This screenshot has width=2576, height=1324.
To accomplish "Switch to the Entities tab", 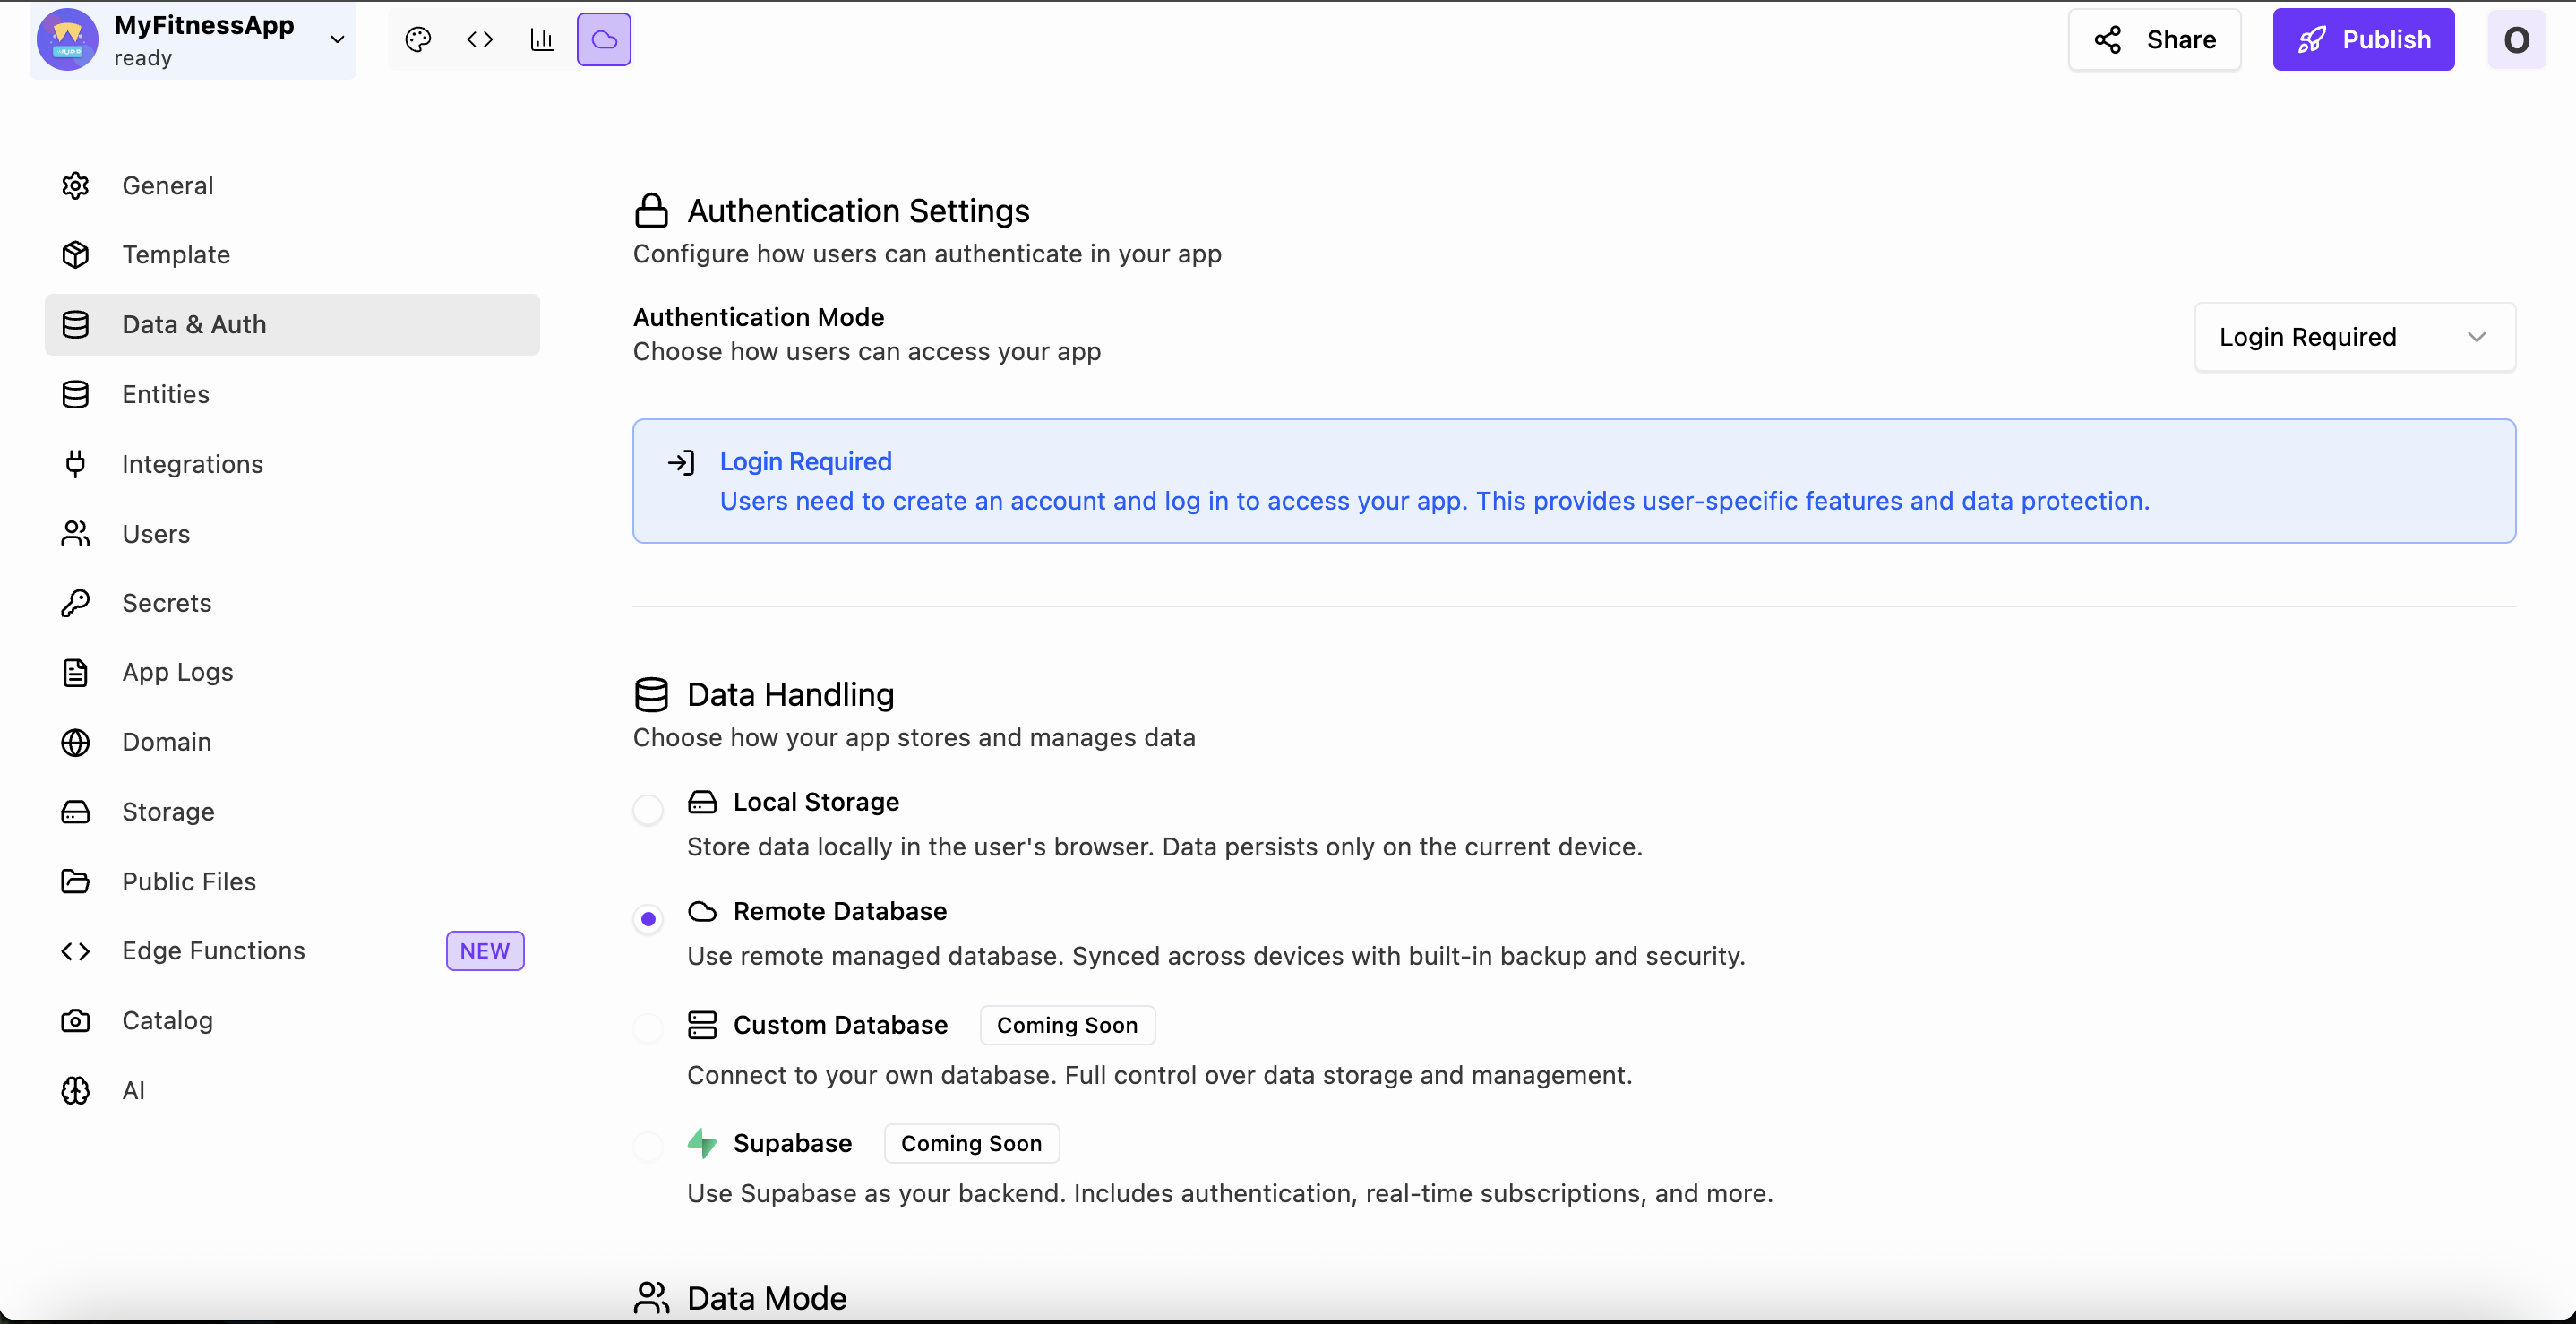I will click(166, 394).
